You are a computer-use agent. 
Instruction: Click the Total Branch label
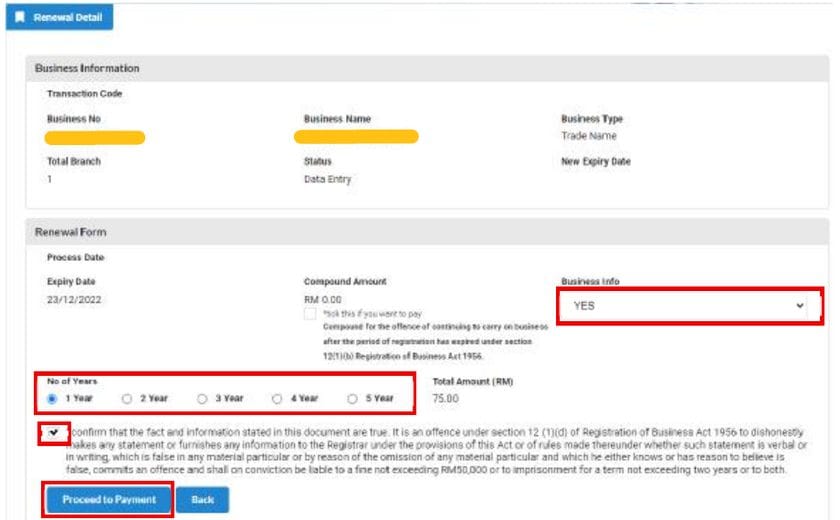pos(74,162)
